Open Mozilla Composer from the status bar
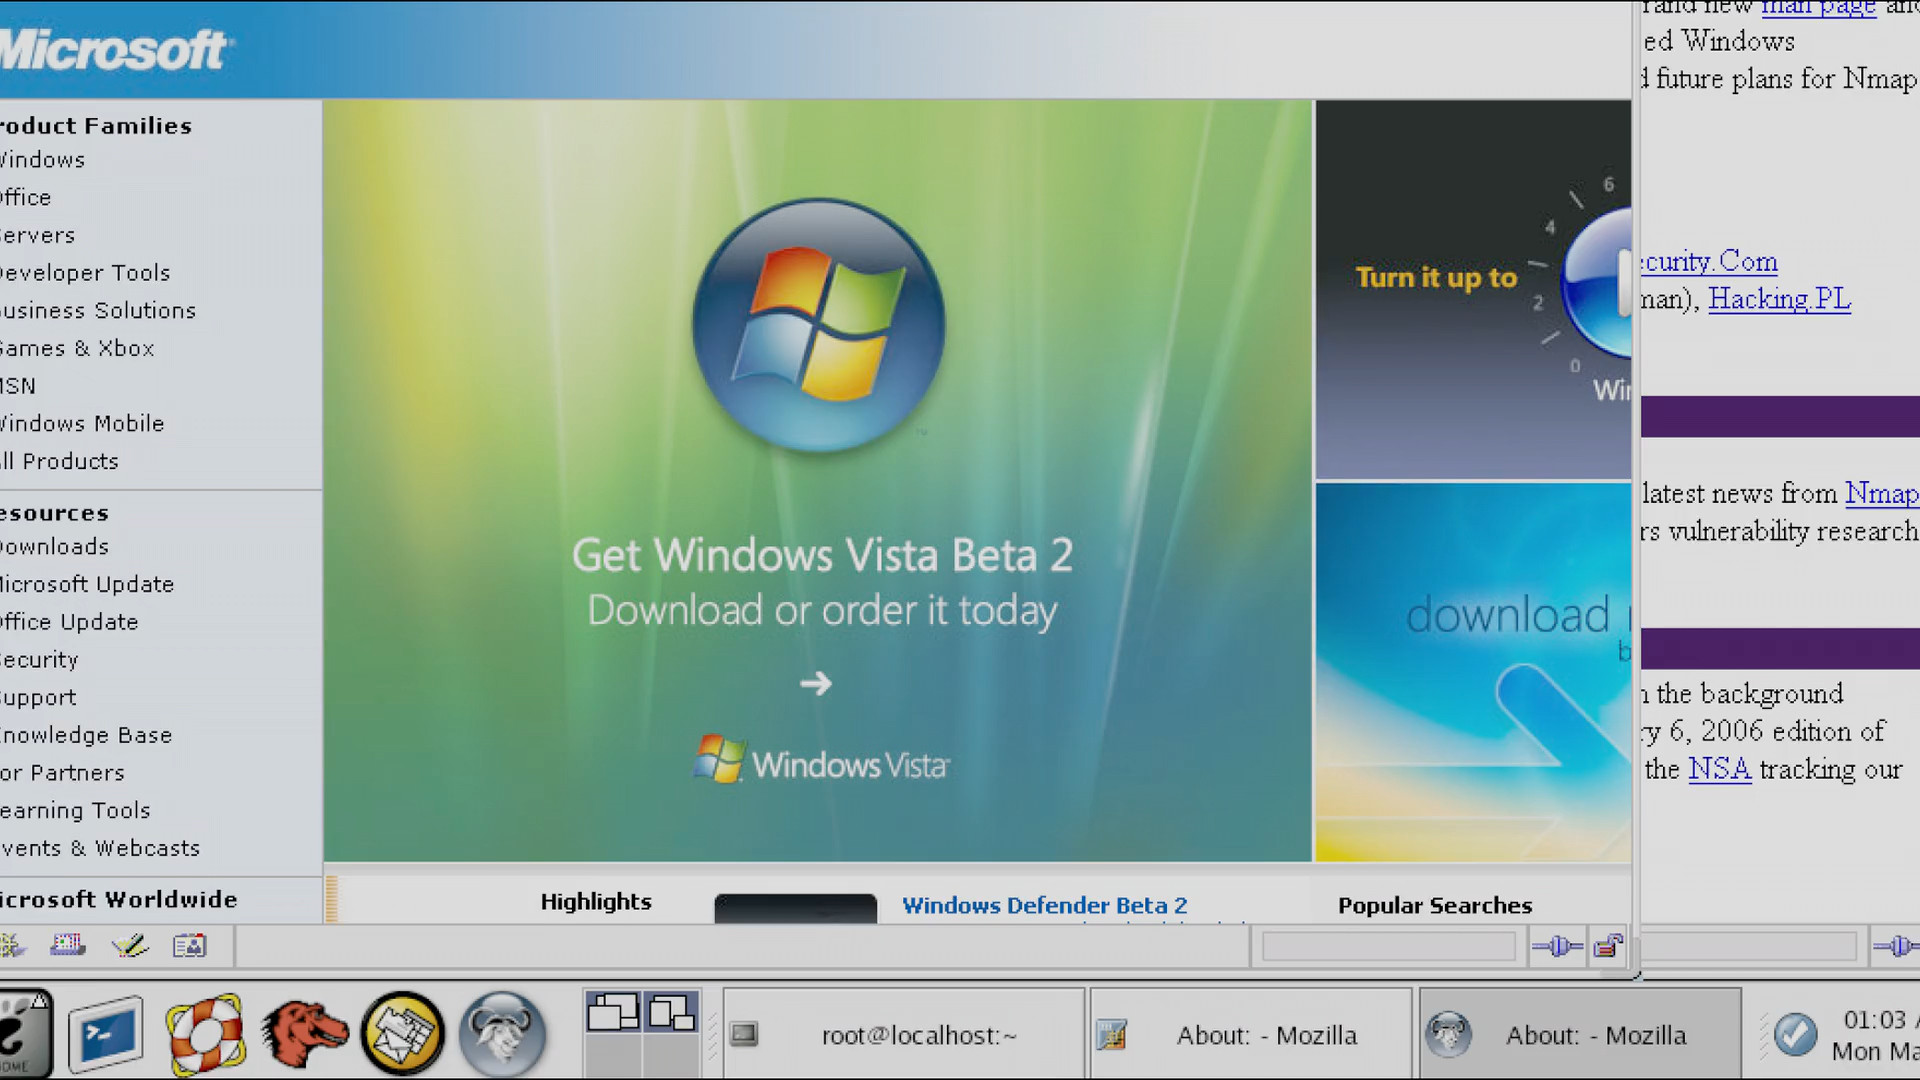 coord(130,945)
